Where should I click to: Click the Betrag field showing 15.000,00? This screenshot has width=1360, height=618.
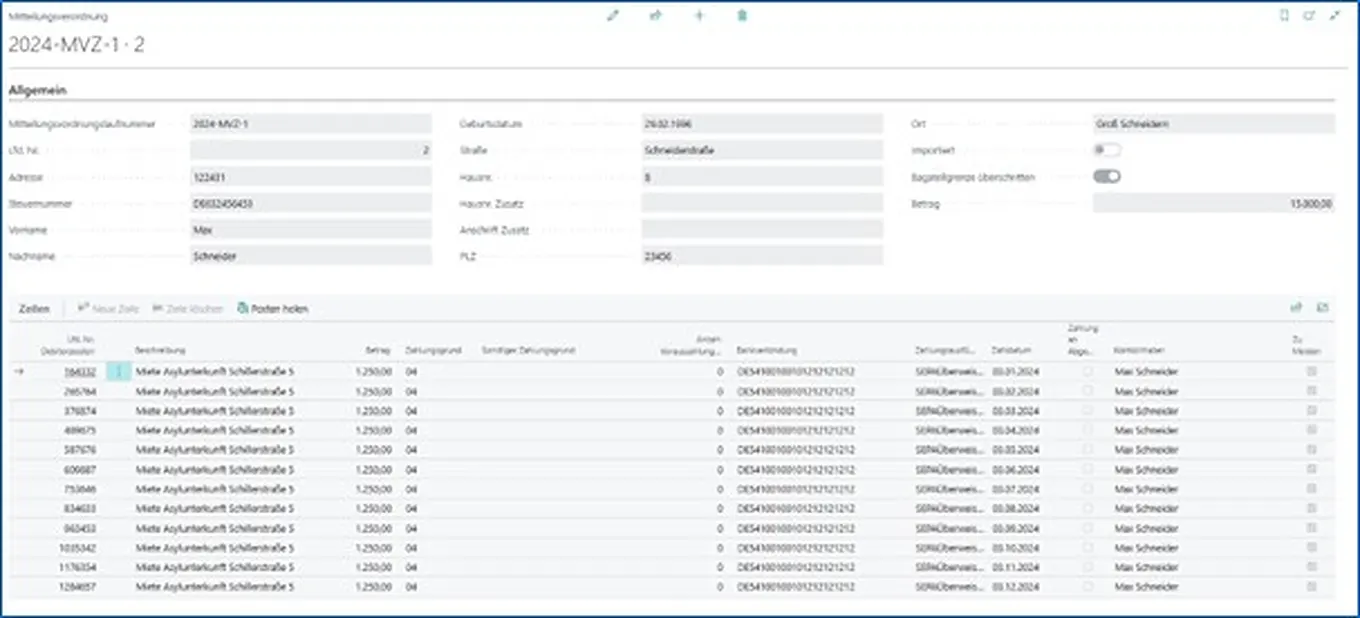[x=1213, y=204]
